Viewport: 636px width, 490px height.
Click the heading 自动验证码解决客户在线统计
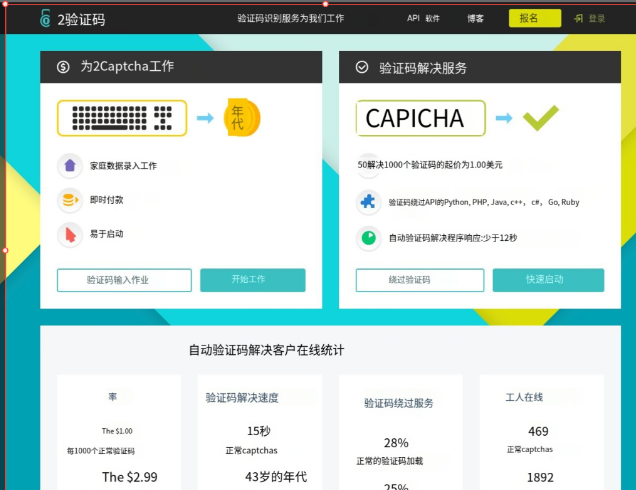[x=266, y=350]
